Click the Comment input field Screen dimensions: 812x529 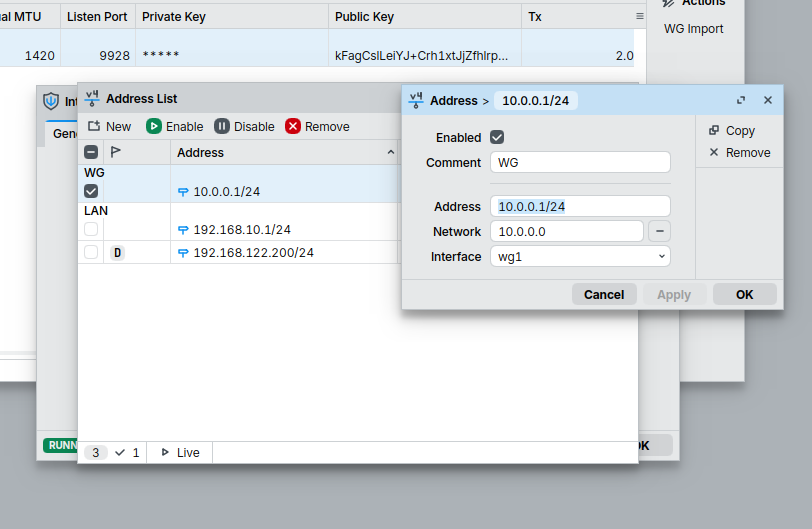[x=580, y=163]
